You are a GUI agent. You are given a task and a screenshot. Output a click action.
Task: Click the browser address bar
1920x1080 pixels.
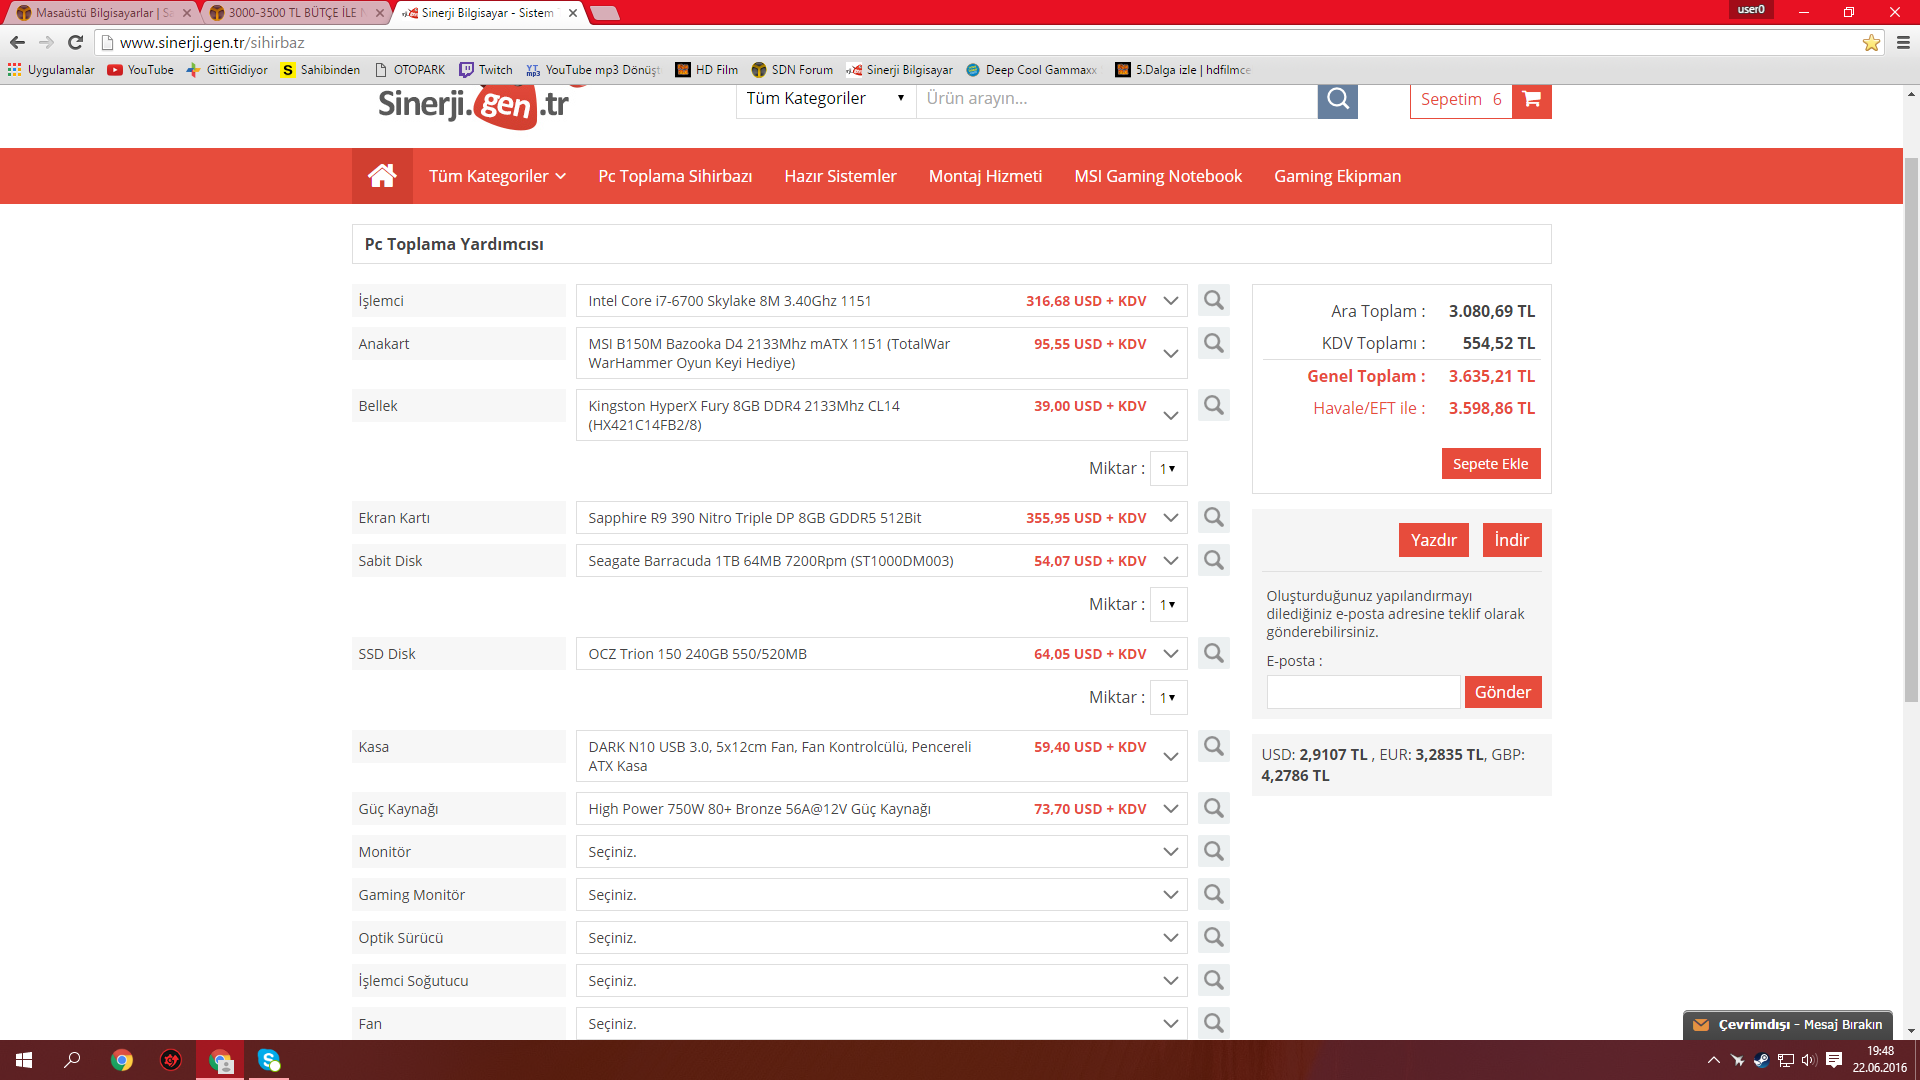click(x=980, y=42)
